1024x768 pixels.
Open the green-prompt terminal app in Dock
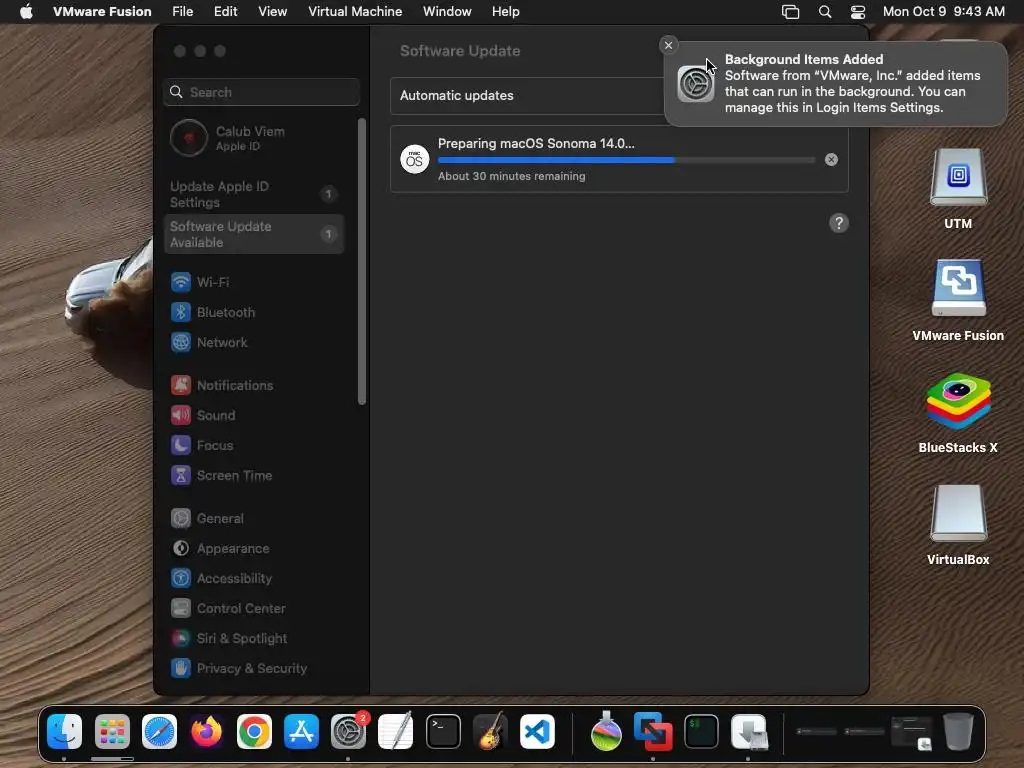tap(701, 731)
